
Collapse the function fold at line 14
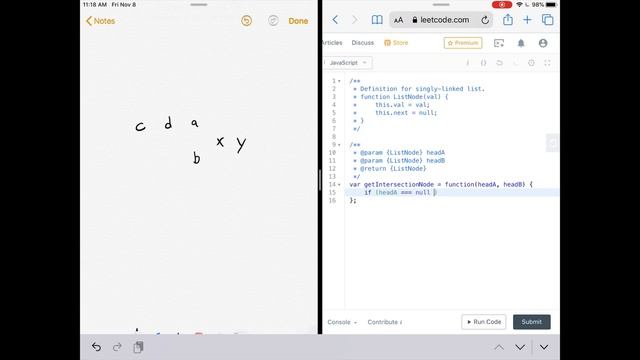[339, 185]
